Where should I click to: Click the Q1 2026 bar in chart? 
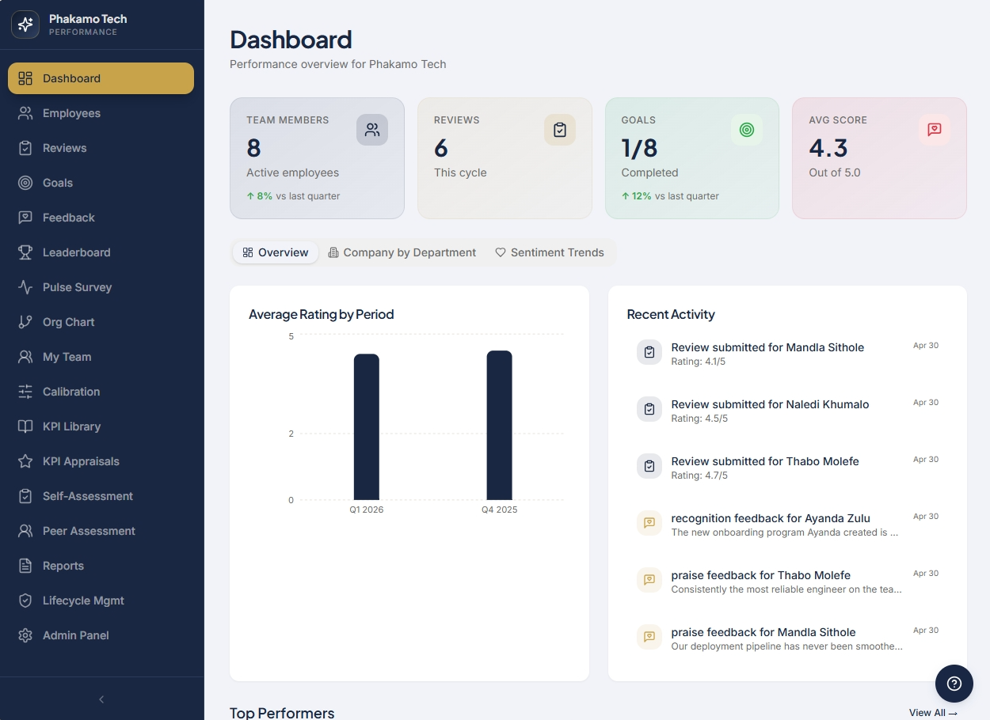tap(366, 427)
